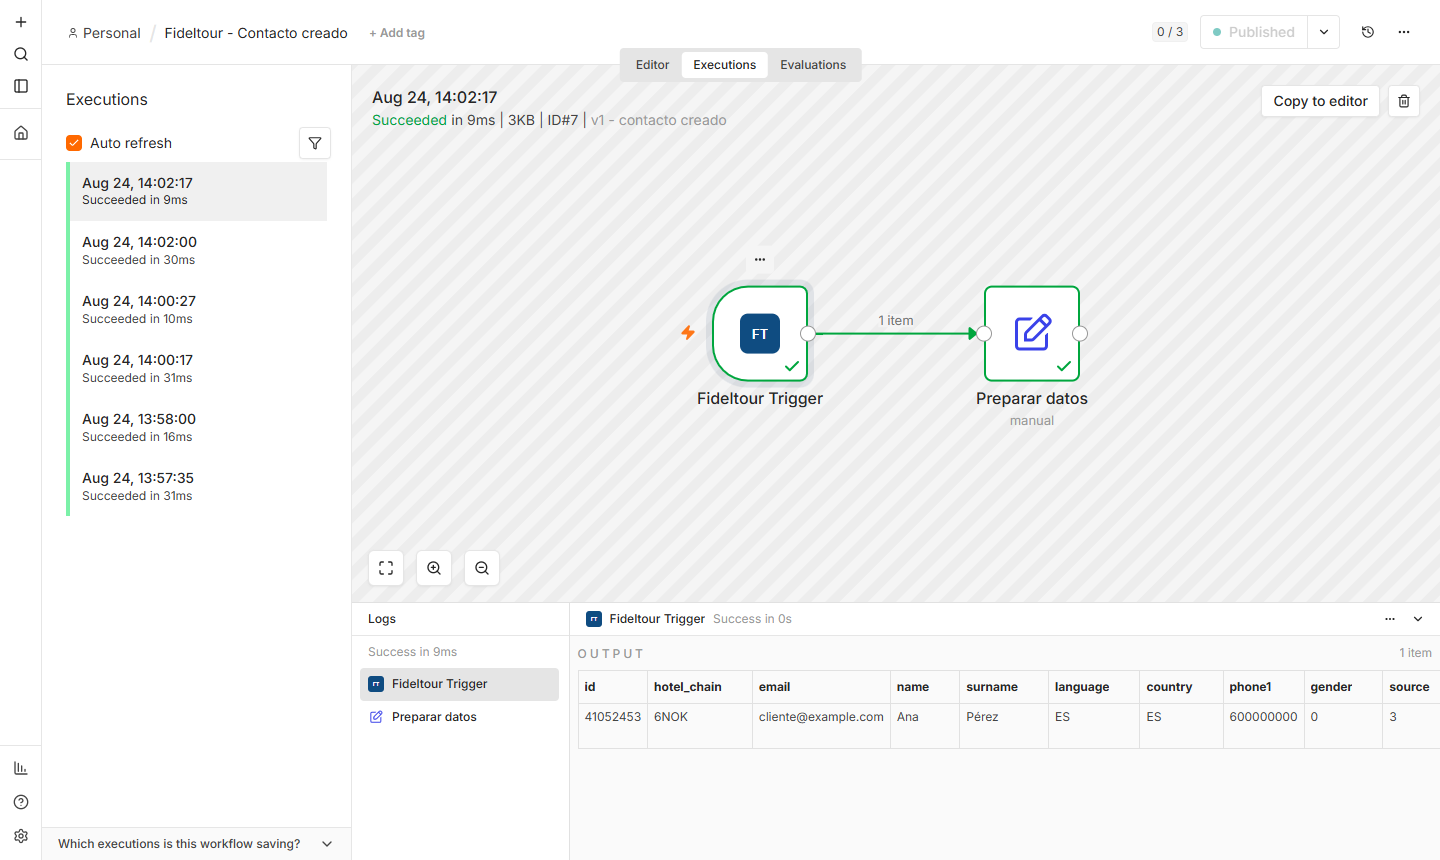The image size is (1440, 860).
Task: Open executions filter funnel
Action: coord(315,143)
